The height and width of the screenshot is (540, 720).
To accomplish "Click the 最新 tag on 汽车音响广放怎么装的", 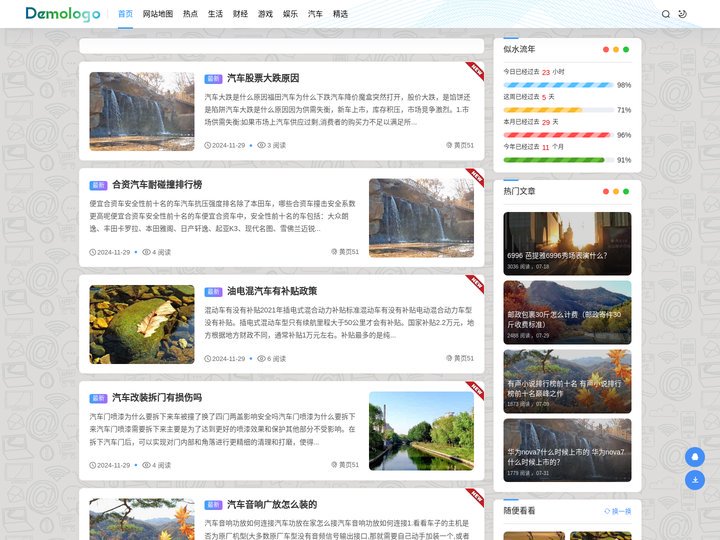I will (214, 505).
